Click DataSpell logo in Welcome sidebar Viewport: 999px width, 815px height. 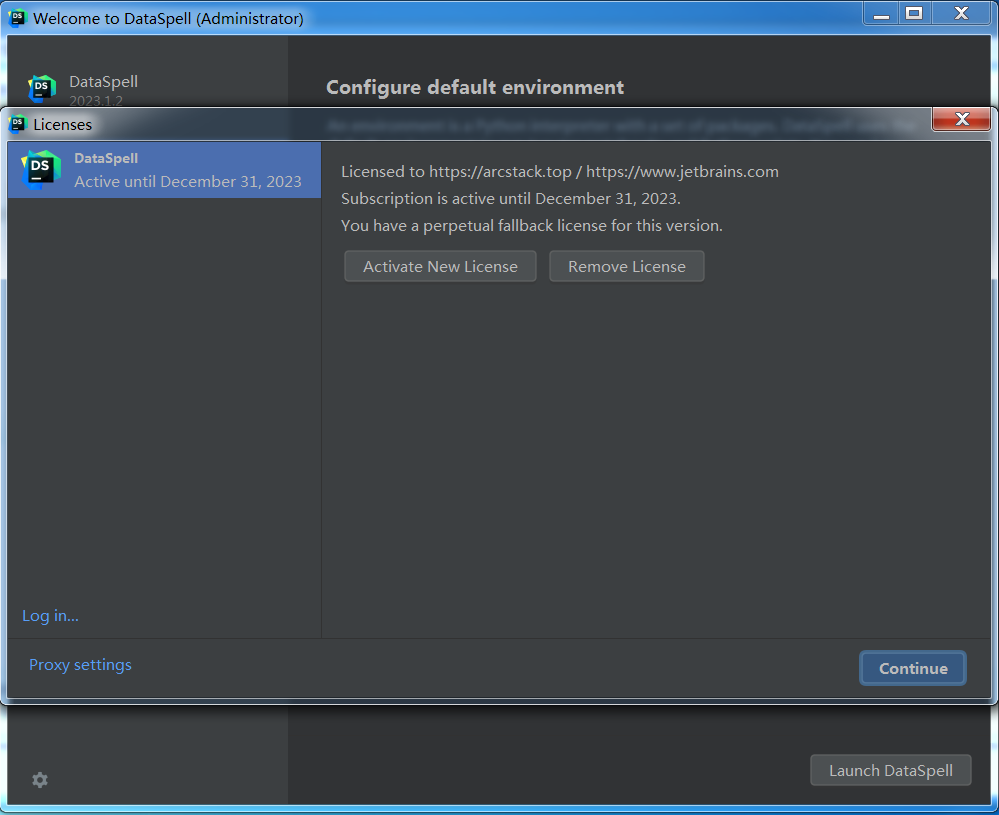coord(42,89)
